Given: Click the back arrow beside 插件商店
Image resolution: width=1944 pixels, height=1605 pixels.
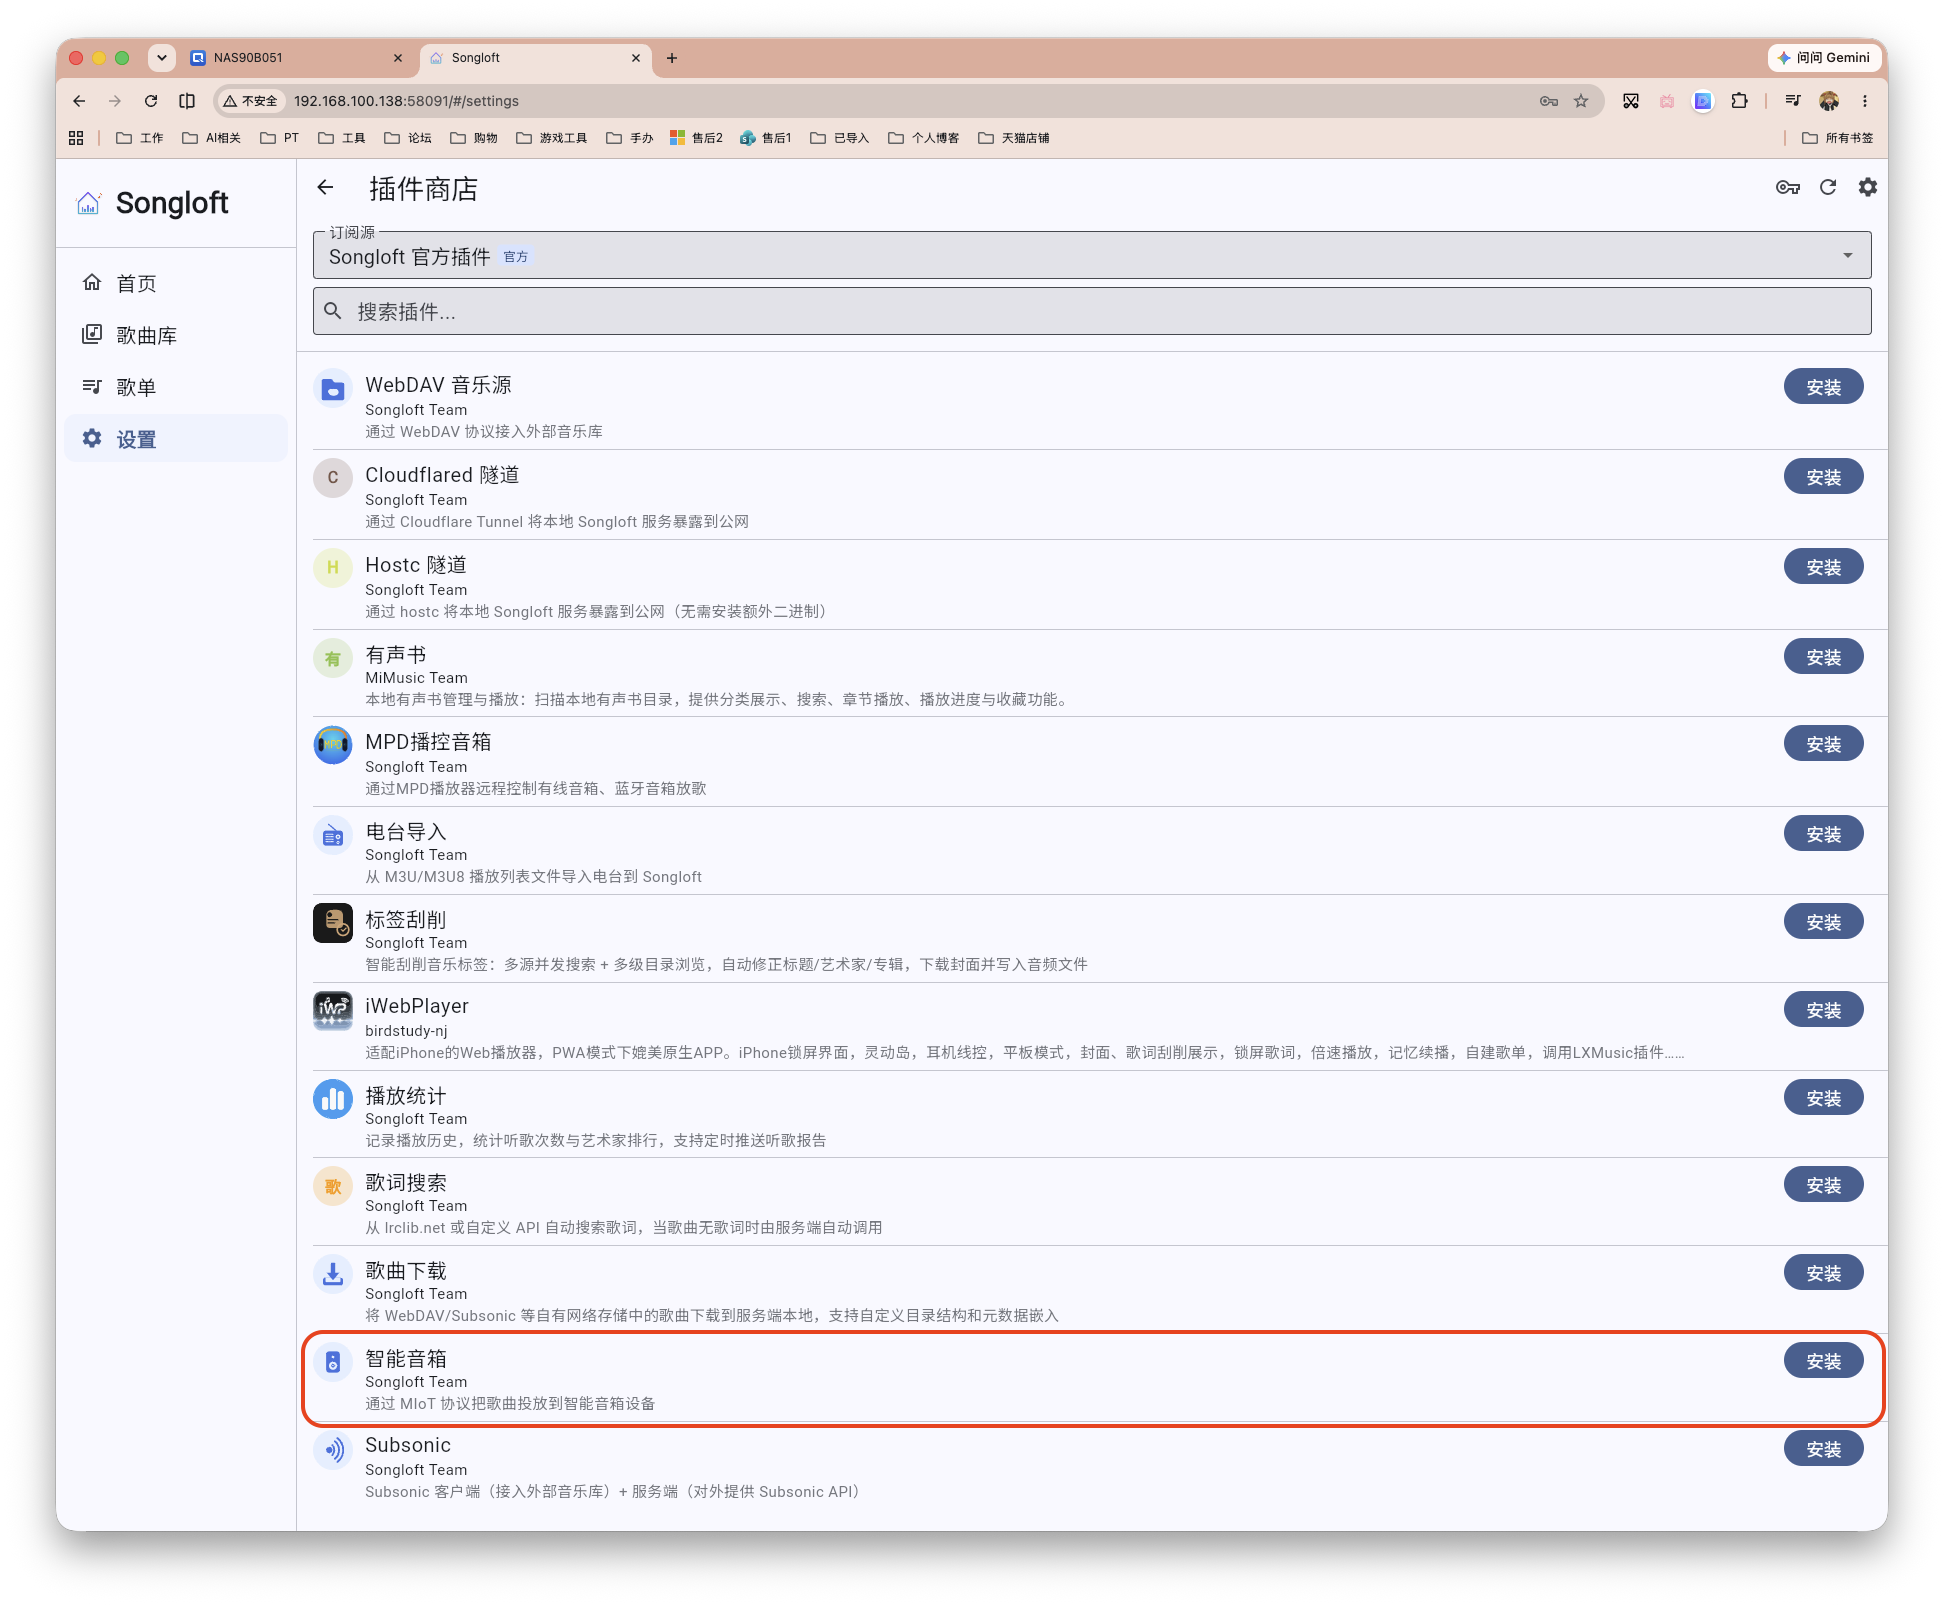Looking at the screenshot, I should click(325, 188).
